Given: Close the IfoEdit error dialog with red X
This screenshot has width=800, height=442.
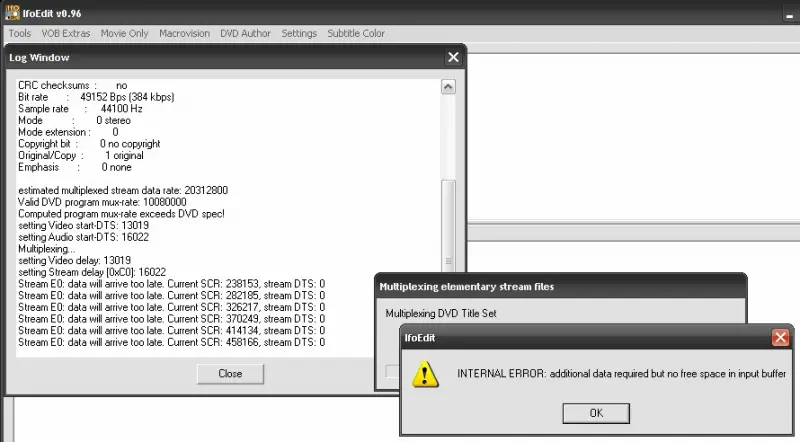Looking at the screenshot, I should (780, 337).
